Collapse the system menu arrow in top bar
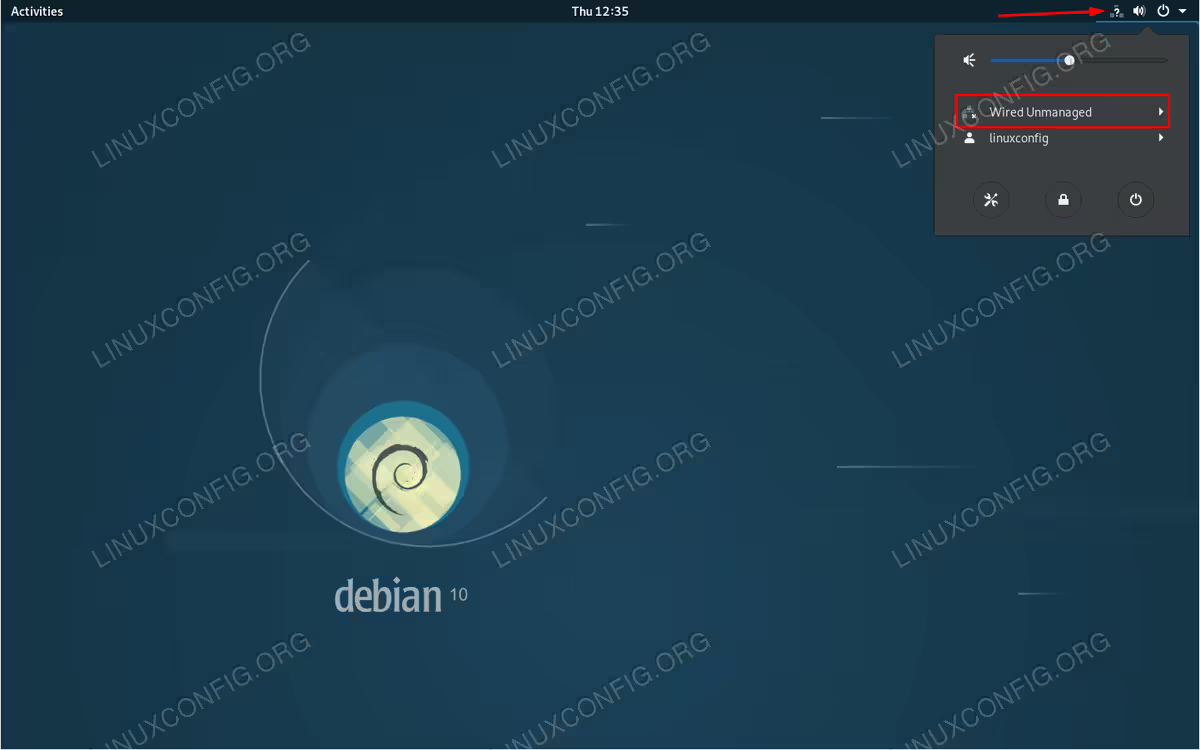 click(1182, 11)
